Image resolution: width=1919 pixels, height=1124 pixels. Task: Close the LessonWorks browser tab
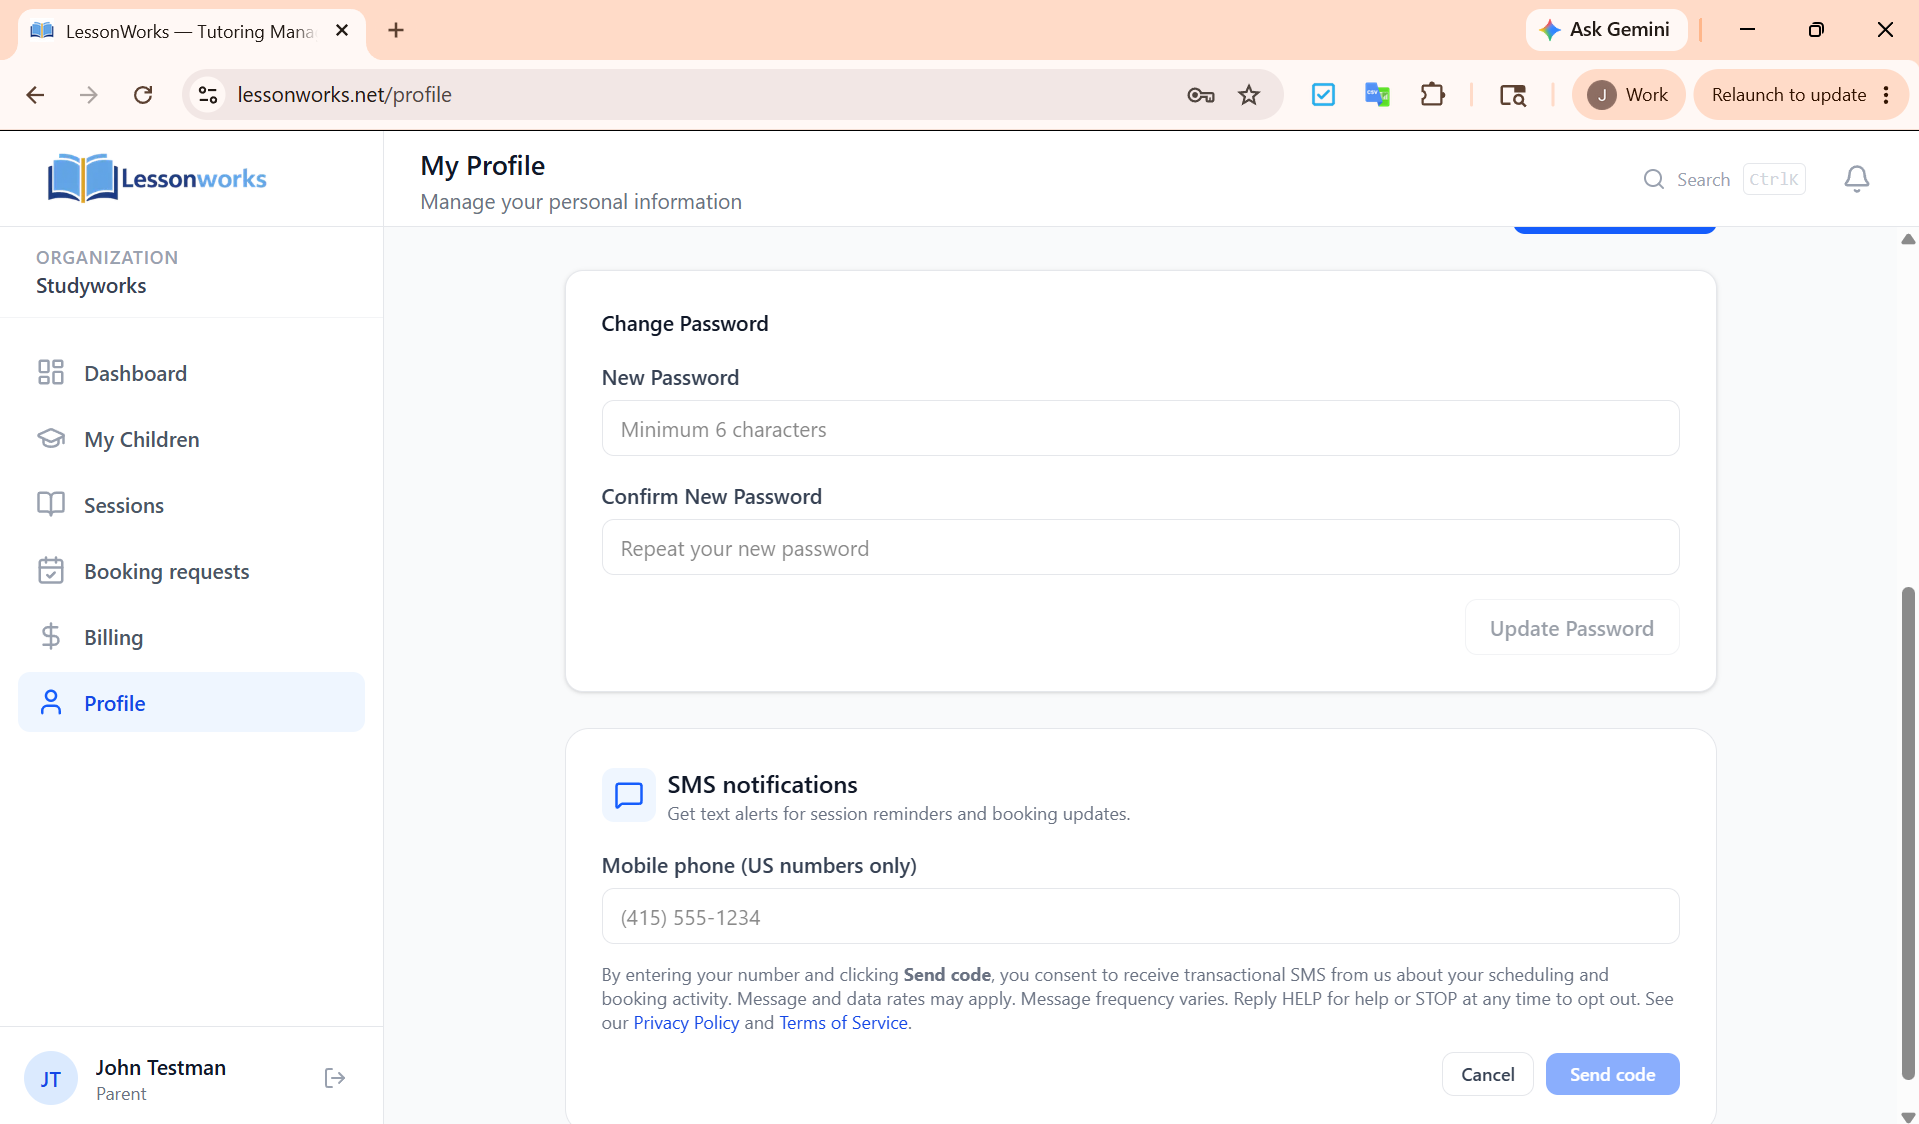pos(342,31)
